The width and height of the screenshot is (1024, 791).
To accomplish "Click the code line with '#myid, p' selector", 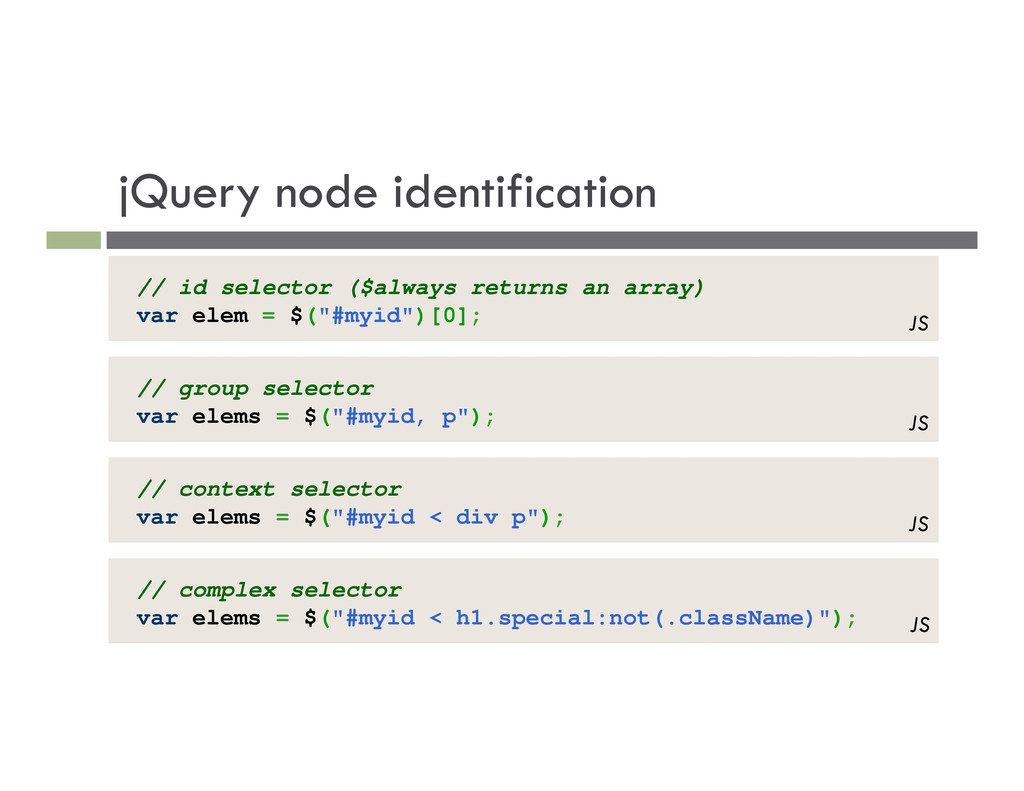I will click(x=316, y=417).
